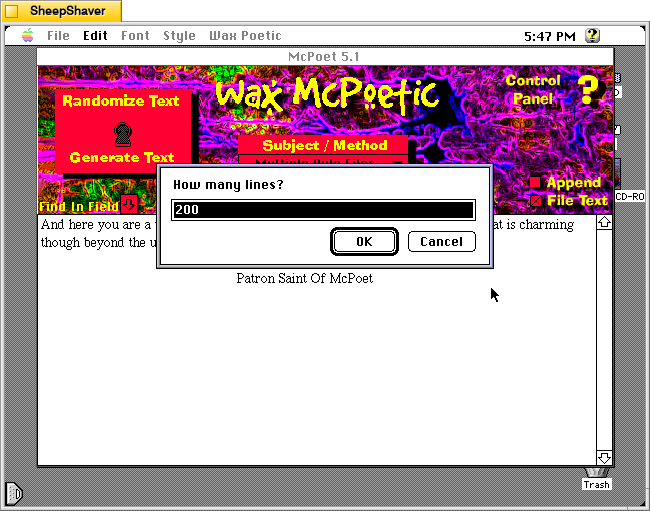This screenshot has height=511, width=650.
Task: Click the Wax McPoetic logo
Action: point(327,95)
